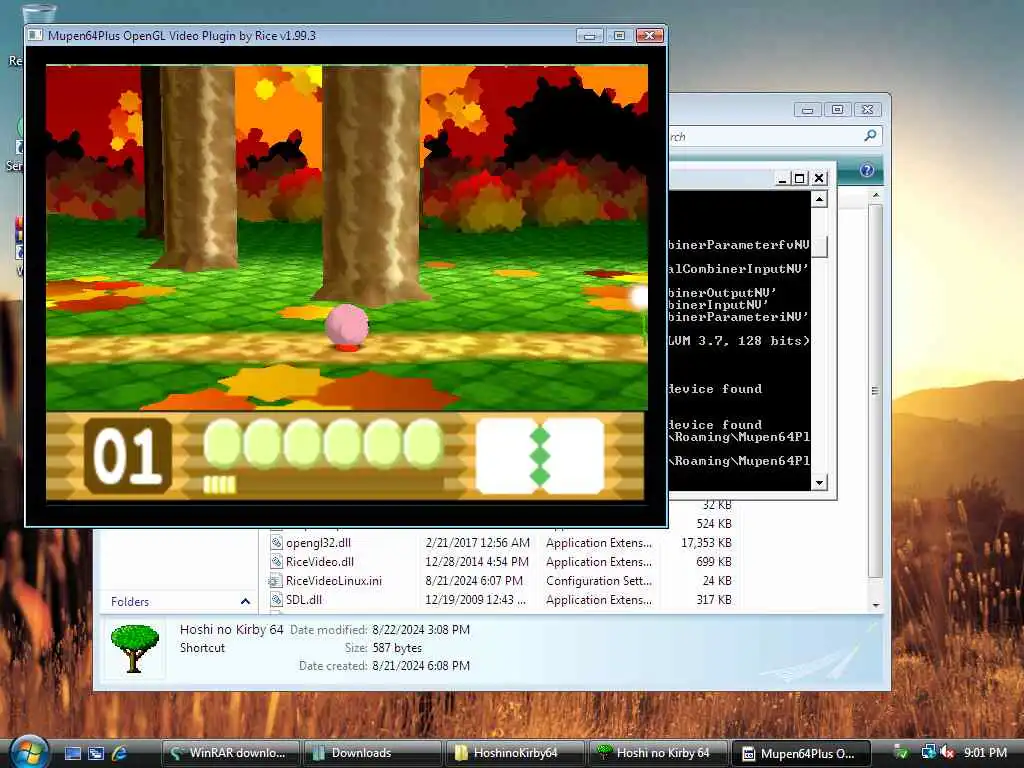Click 8/21/2024 6:07 PM date cell

click(x=474, y=581)
